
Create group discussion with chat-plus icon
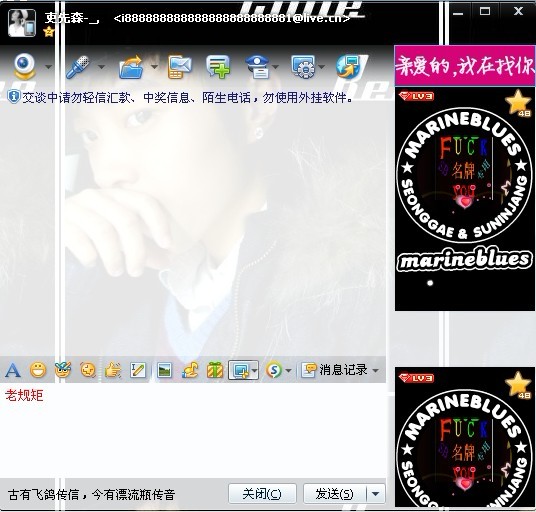[x=218, y=67]
